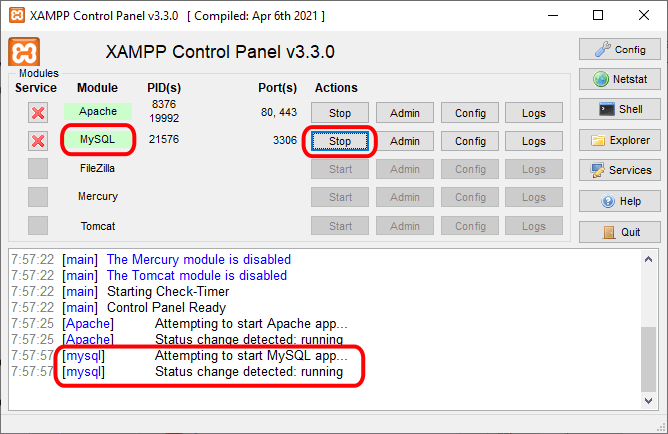Click the large XAMPP logo
This screenshot has width=668, height=434.
pos(24,52)
